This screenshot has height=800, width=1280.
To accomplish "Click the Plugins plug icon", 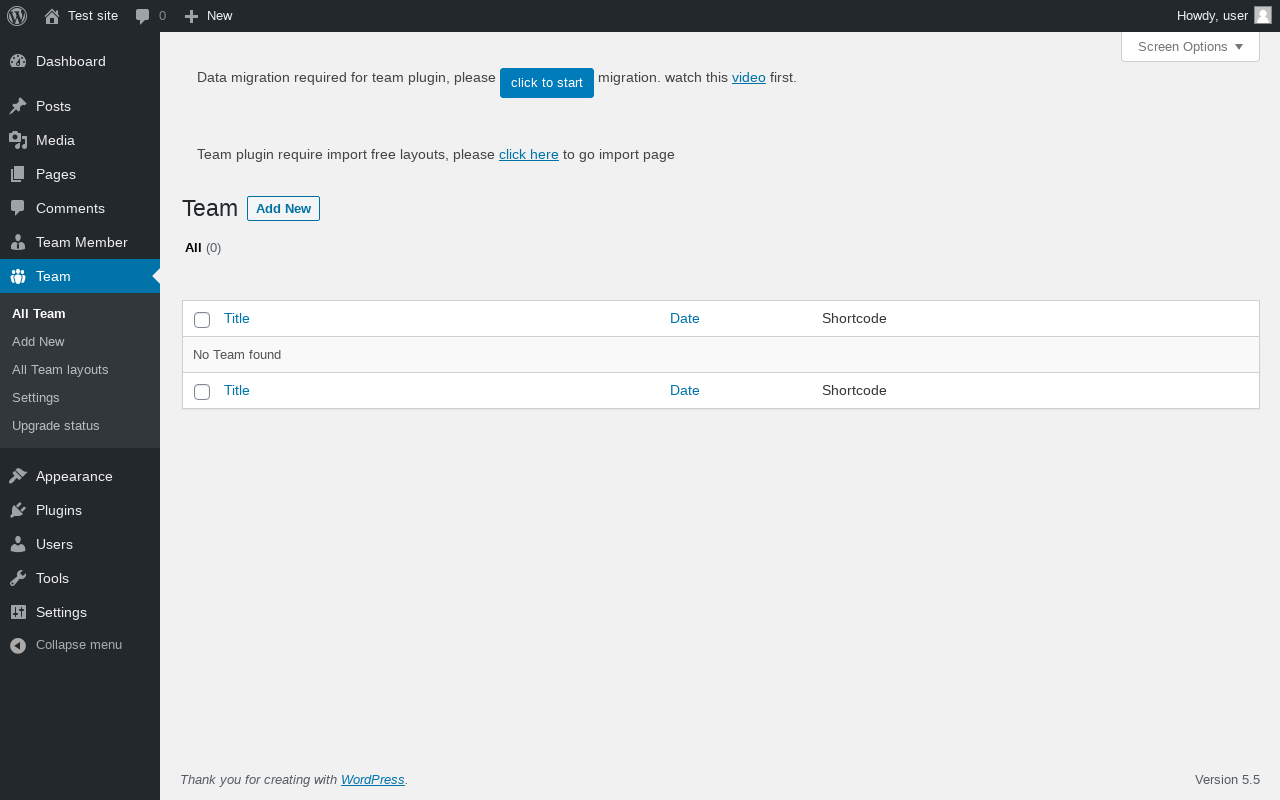I will [x=18, y=510].
